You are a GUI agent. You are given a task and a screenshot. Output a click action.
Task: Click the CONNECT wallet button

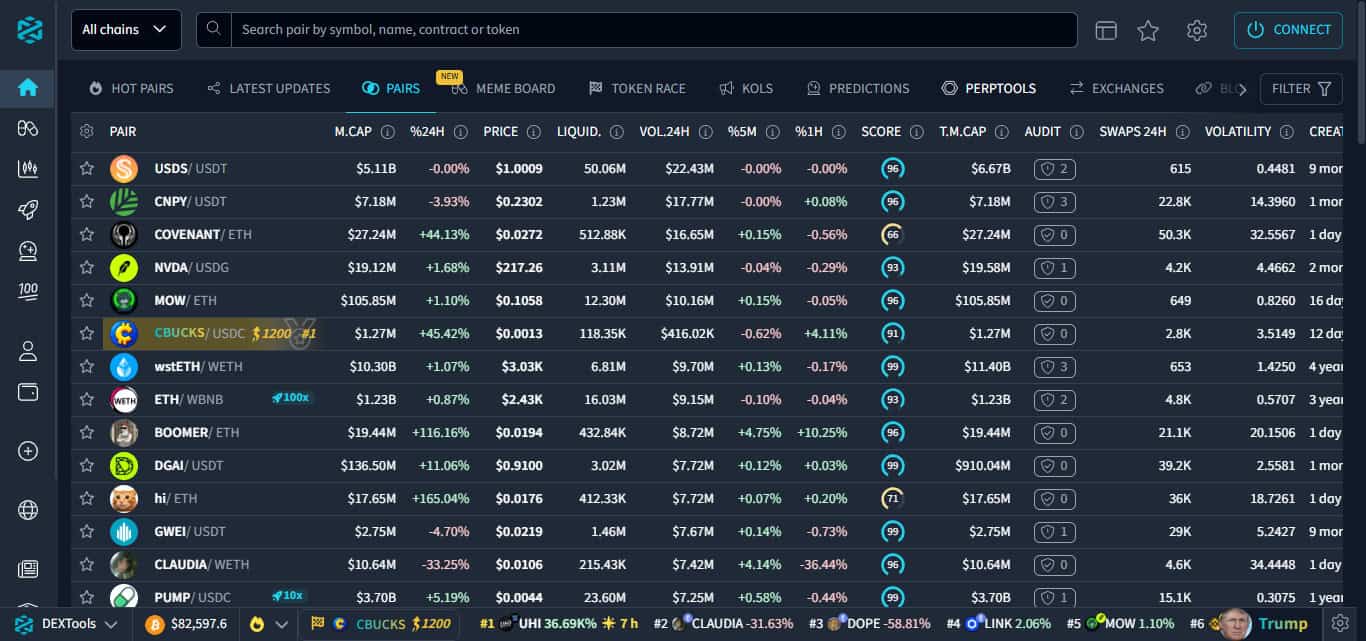pyautogui.click(x=1288, y=30)
